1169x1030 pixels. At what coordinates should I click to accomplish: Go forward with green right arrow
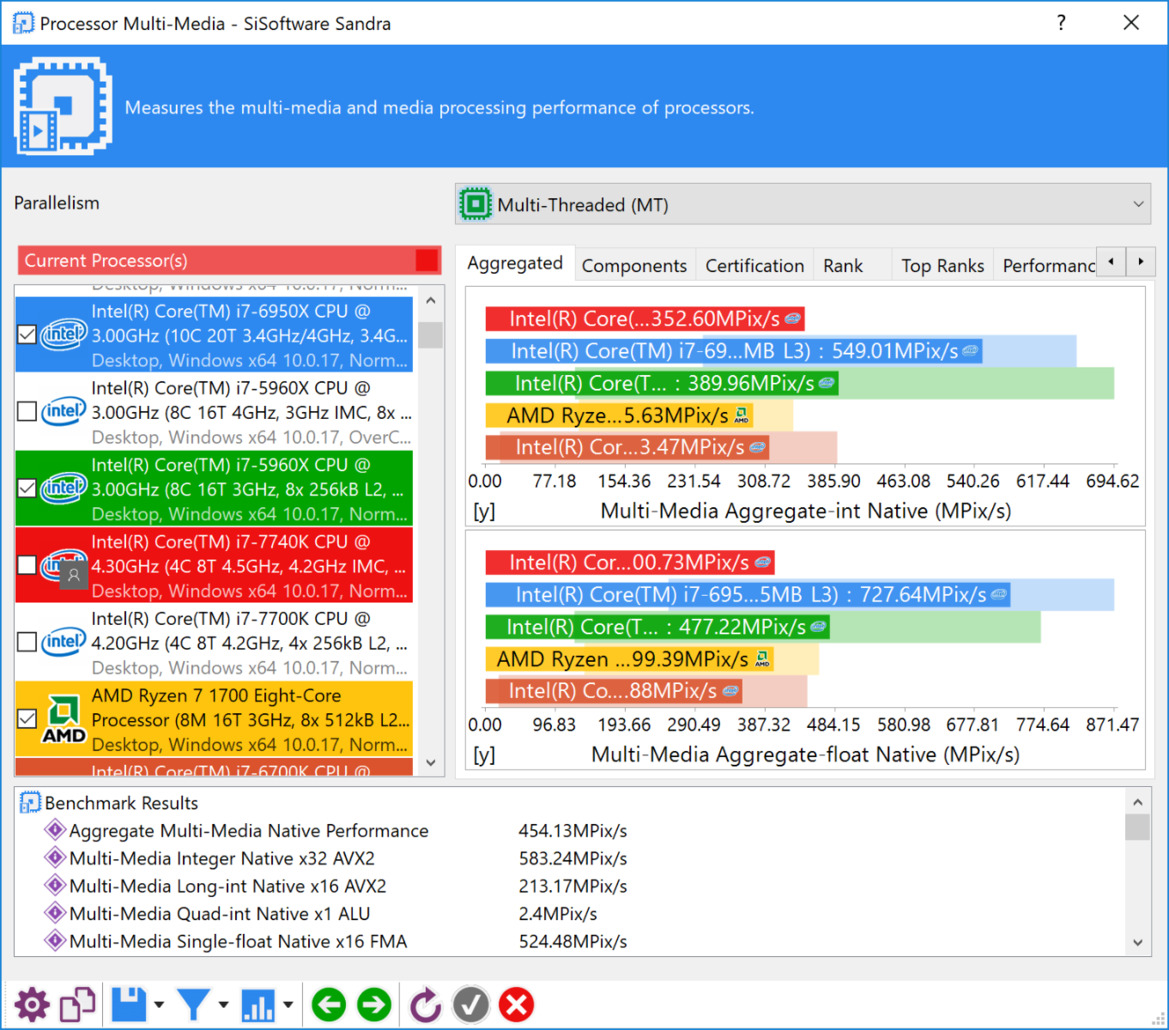coord(374,1005)
